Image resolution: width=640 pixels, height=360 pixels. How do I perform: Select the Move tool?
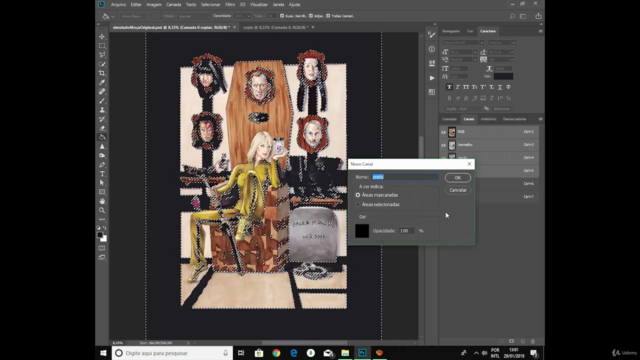tap(102, 37)
